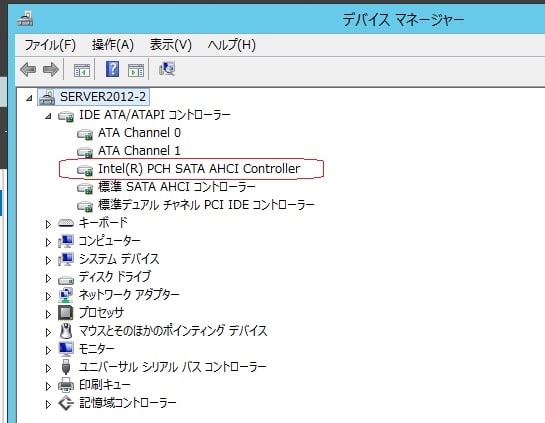Viewport: 545px width, 423px height.
Task: Open the 表示(V) menu
Action: pos(171,45)
